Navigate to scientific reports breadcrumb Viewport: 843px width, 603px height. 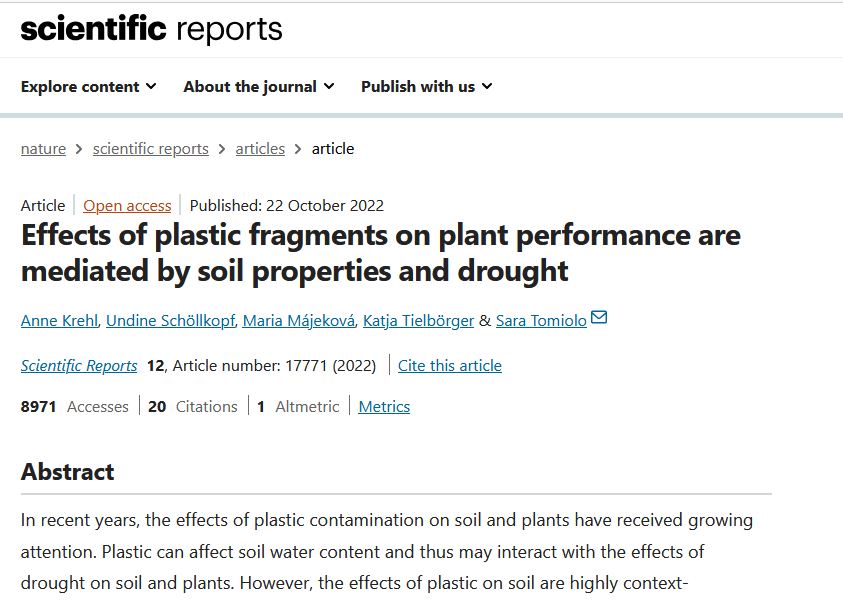click(x=150, y=149)
